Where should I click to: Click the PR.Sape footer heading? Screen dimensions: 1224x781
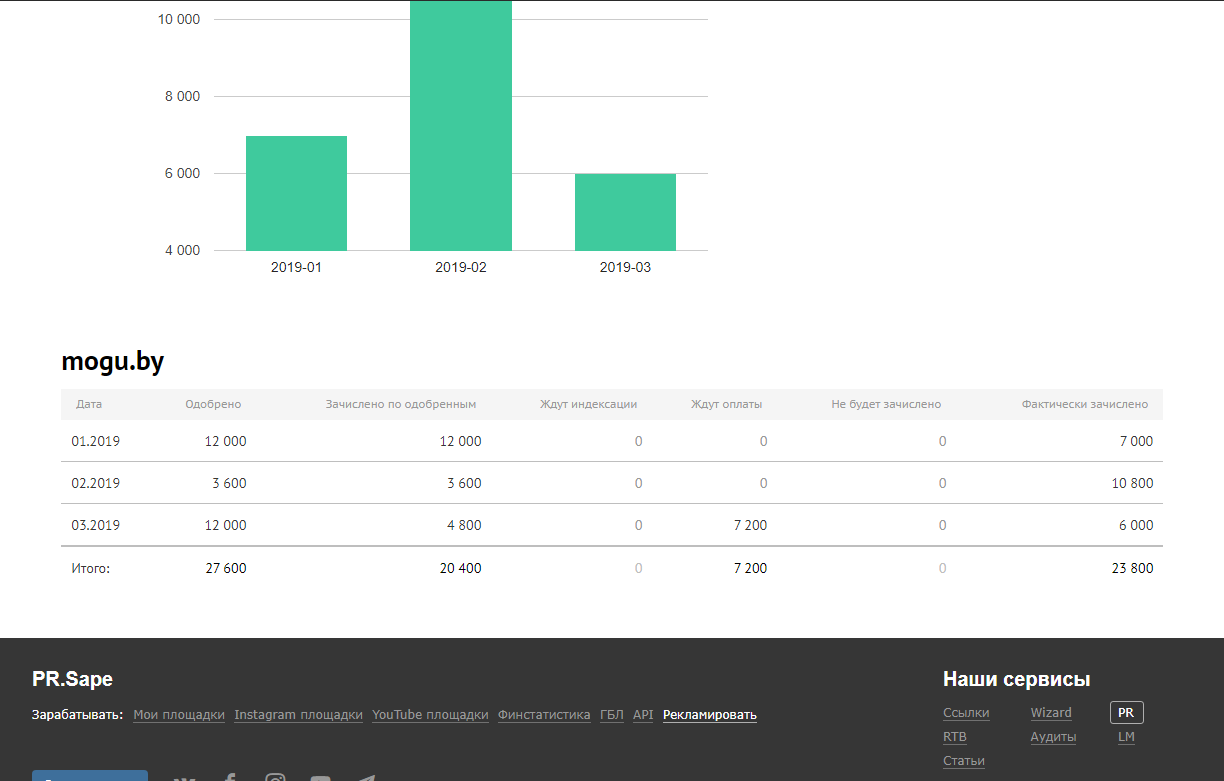(x=72, y=679)
